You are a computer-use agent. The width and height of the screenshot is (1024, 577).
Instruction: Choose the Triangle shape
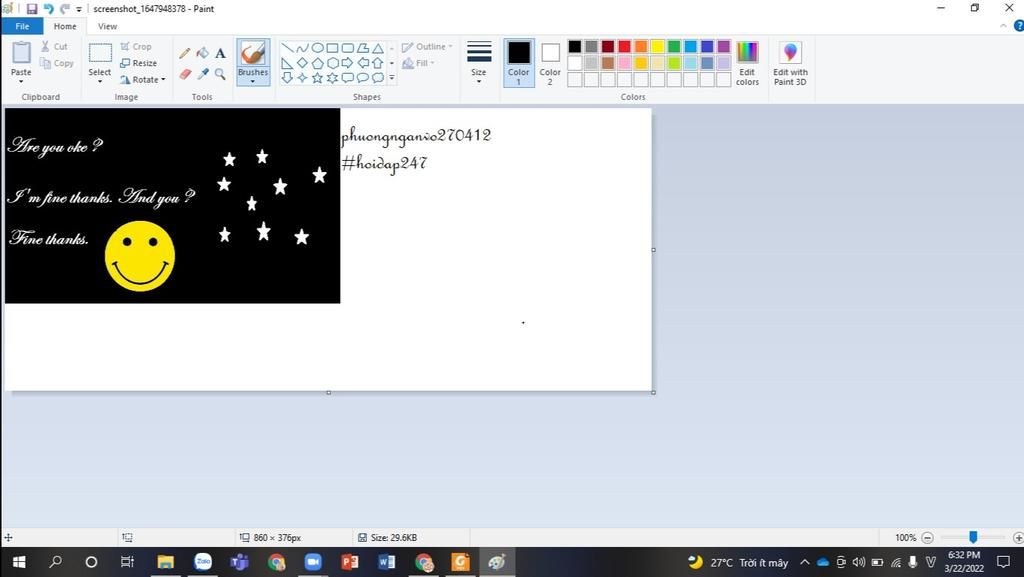tap(377, 48)
